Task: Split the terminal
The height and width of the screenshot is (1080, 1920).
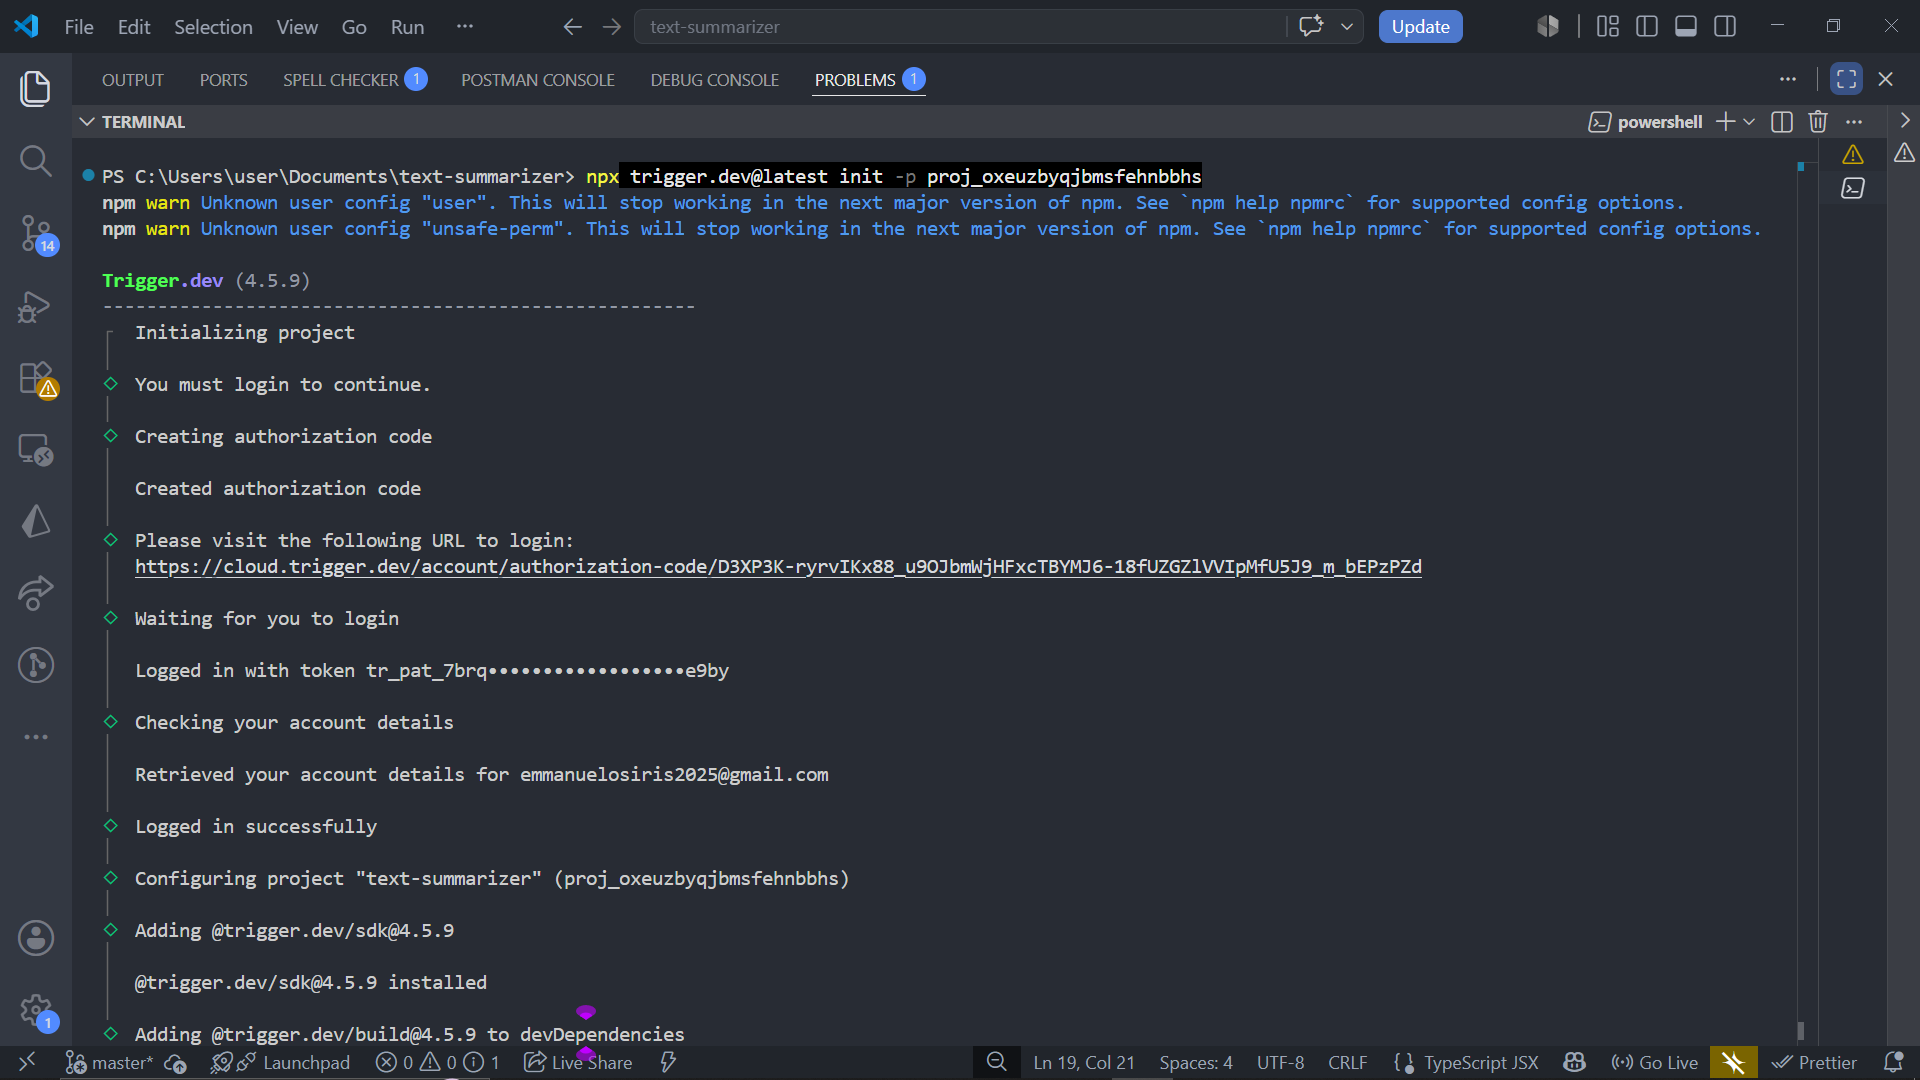Action: click(x=1782, y=122)
